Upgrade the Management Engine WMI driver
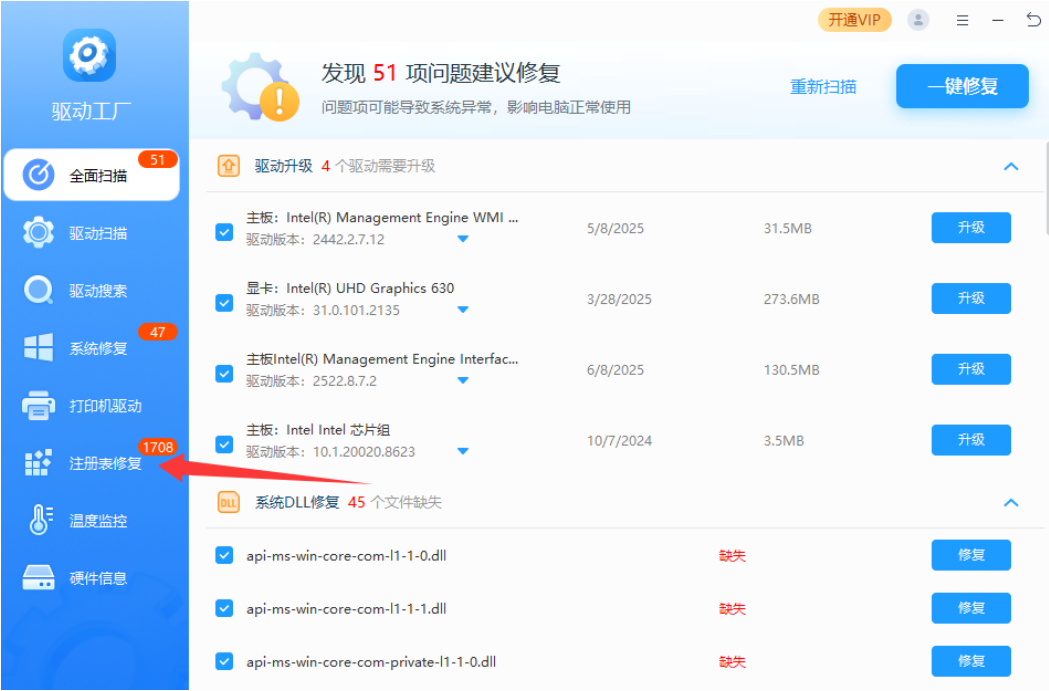1049x691 pixels. click(971, 228)
